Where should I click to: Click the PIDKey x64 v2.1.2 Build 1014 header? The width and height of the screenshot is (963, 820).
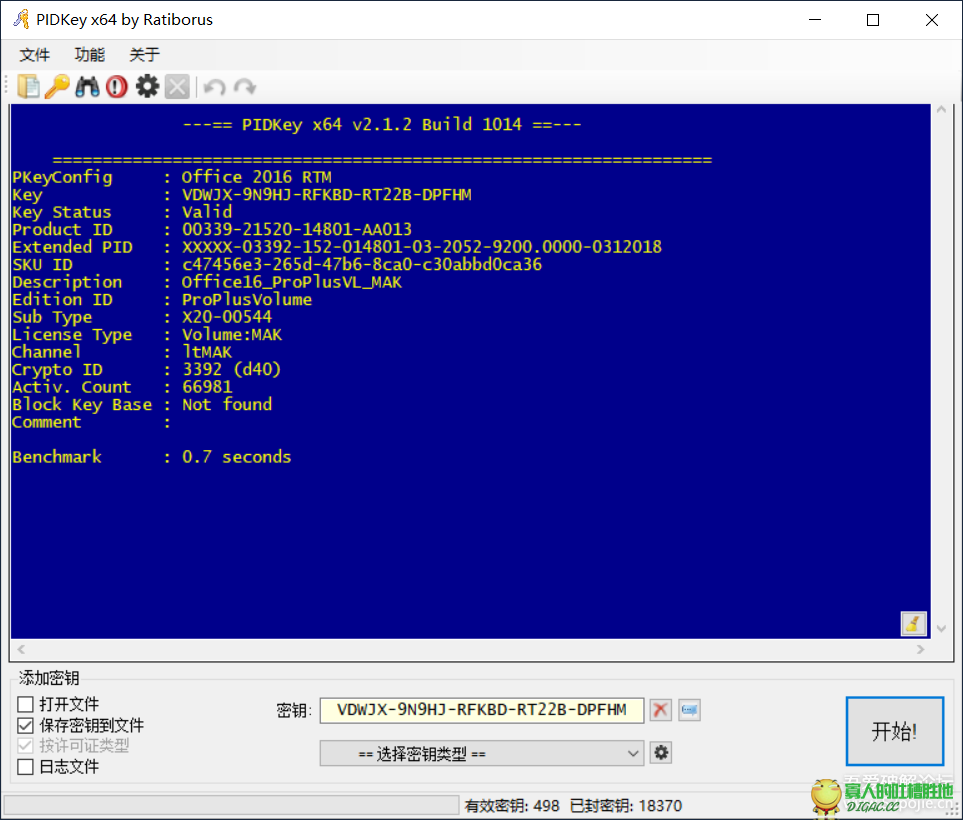coord(382,125)
